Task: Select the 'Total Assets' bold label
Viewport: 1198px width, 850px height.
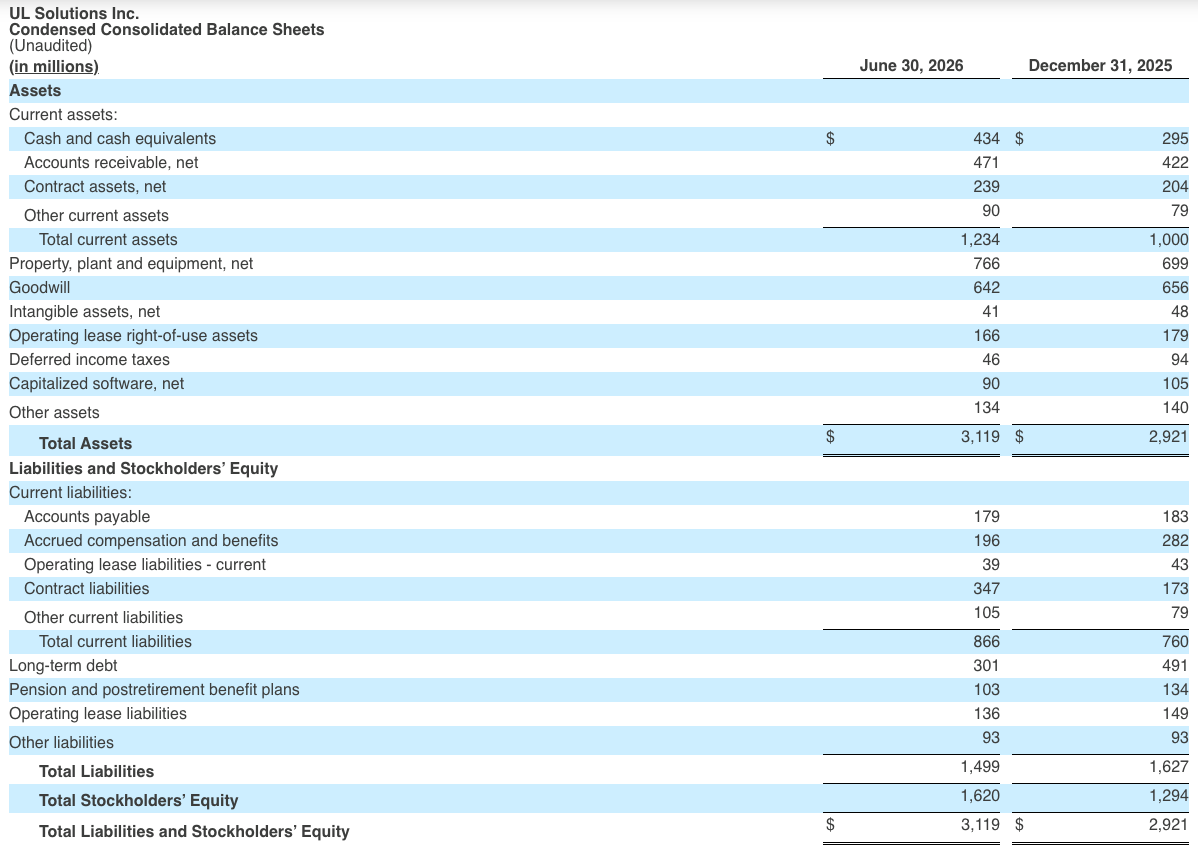Action: coord(86,444)
